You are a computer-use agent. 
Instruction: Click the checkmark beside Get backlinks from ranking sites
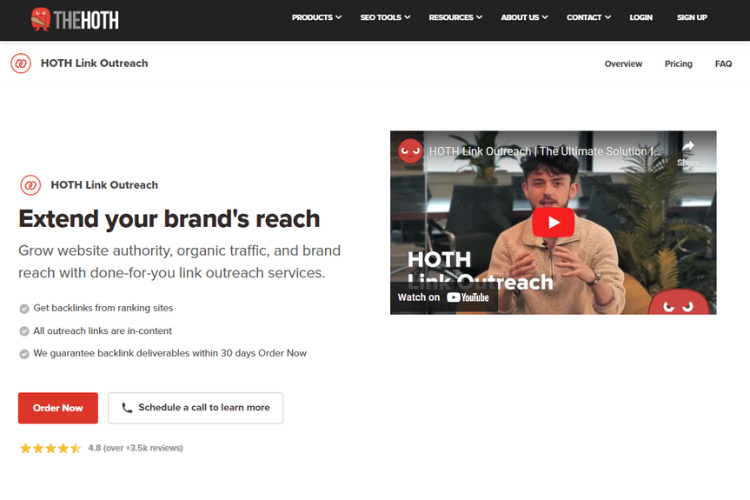[x=24, y=309]
